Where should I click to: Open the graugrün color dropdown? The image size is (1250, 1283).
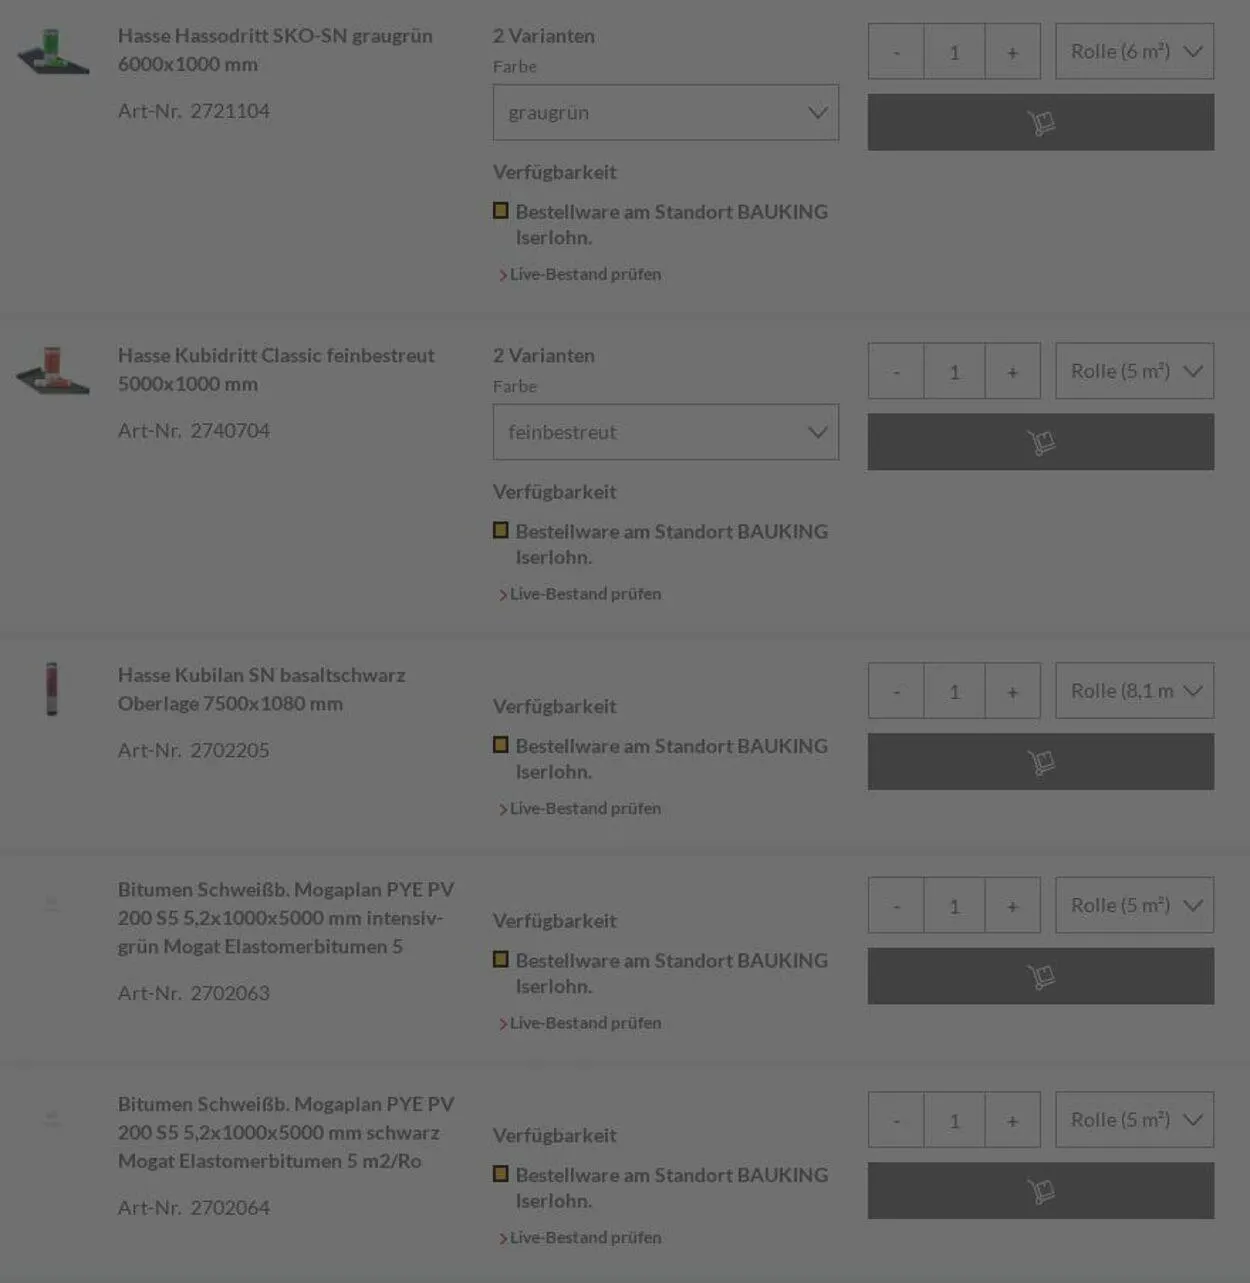point(665,112)
